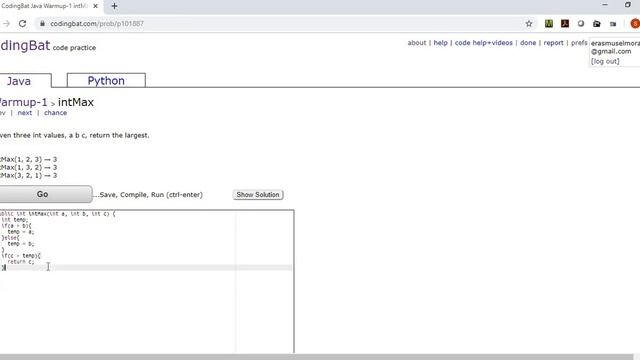The image size is (640, 360).
Task: Click the Warmup-1 breadcrumb link
Action: click(x=23, y=102)
